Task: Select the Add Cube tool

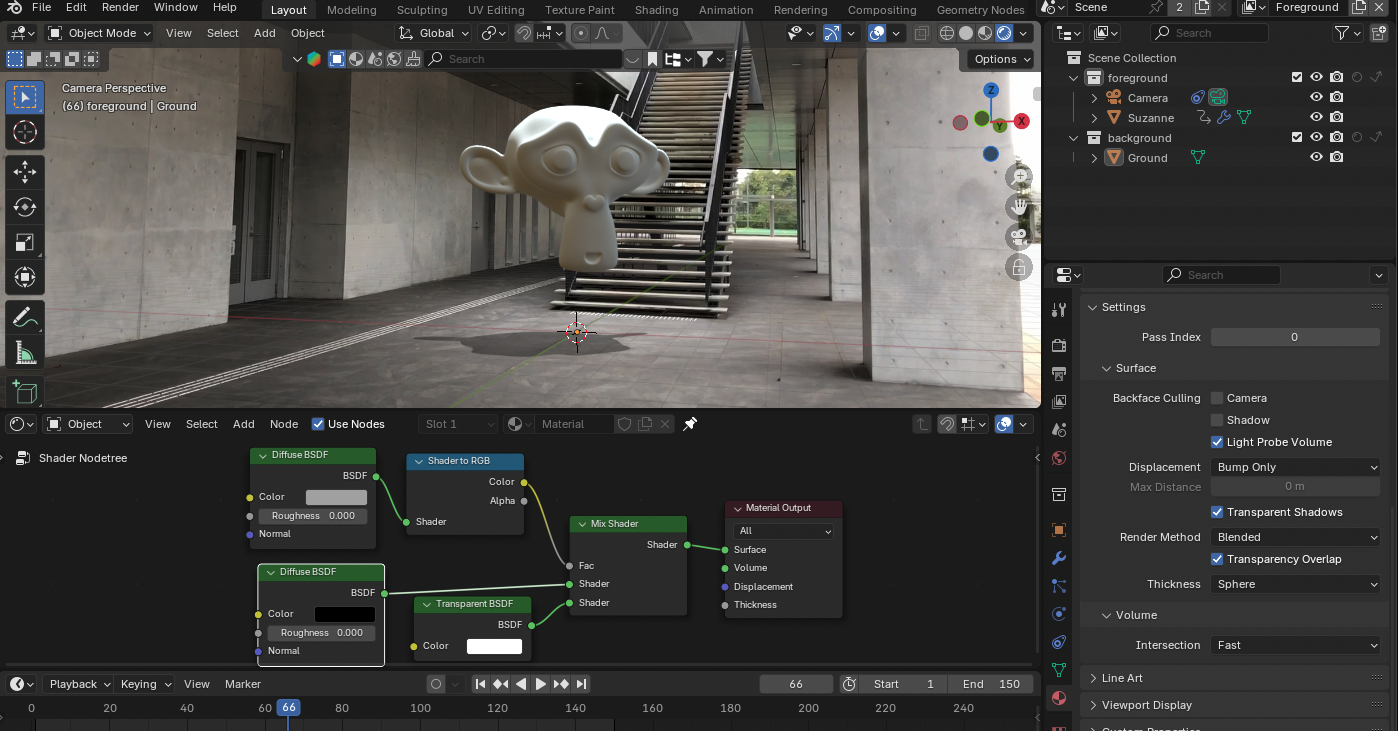Action: point(25,392)
